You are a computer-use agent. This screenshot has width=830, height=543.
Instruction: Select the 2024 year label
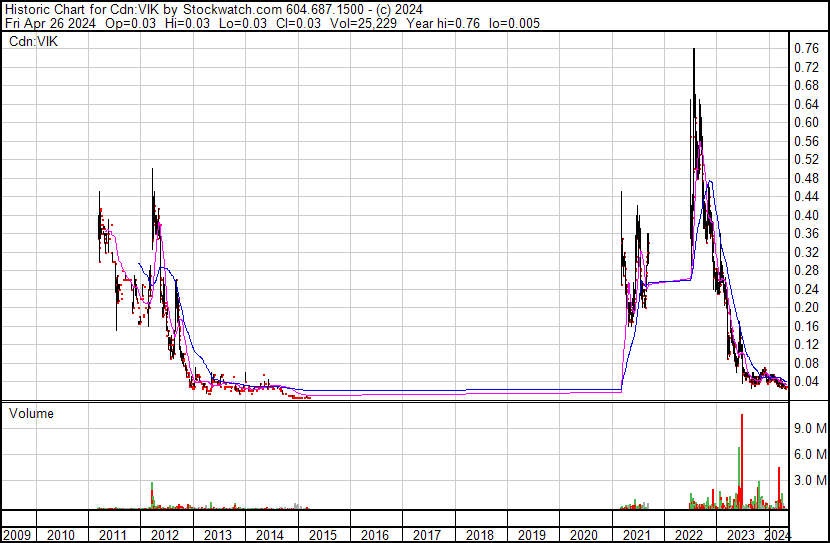pyautogui.click(x=776, y=534)
